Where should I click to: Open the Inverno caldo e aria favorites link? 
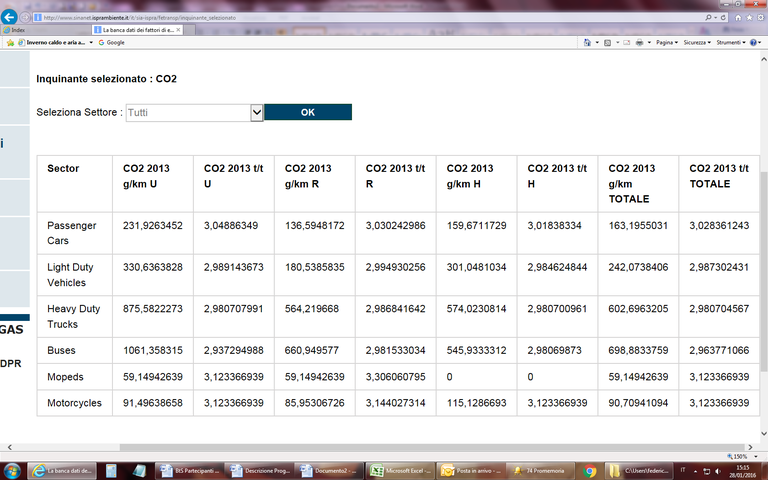55,43
